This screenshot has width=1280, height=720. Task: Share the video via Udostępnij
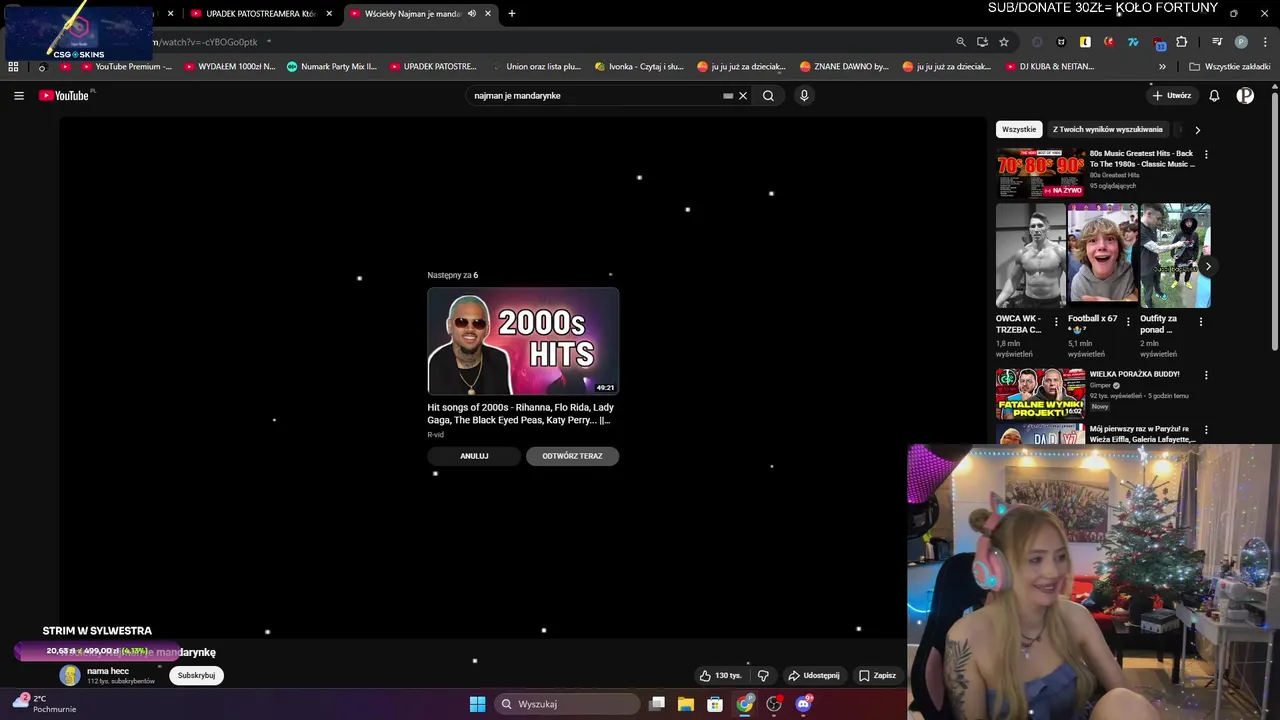pos(814,676)
